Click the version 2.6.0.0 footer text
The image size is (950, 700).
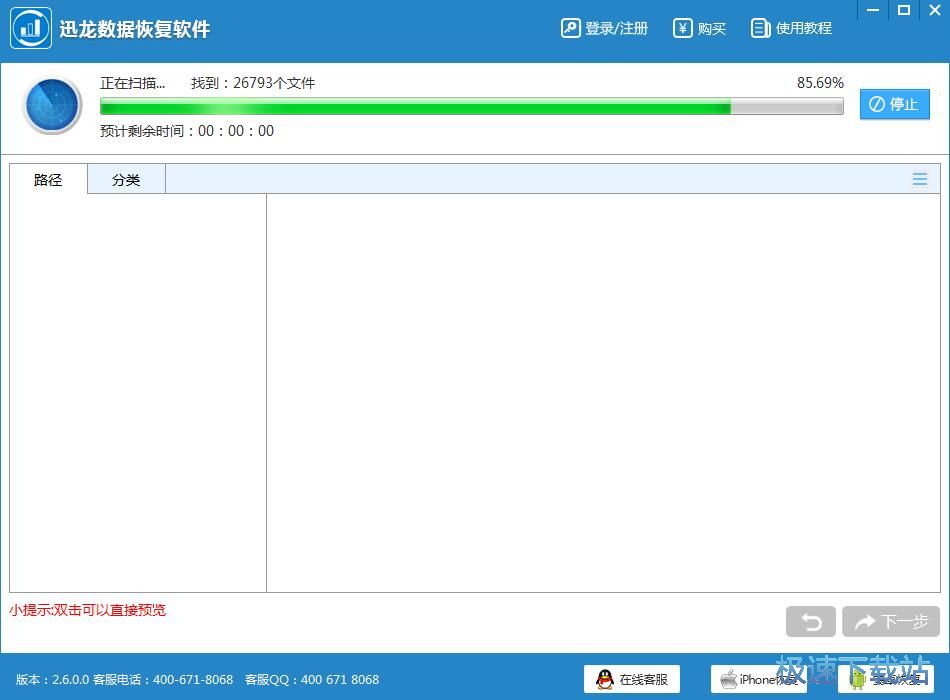pos(53,679)
